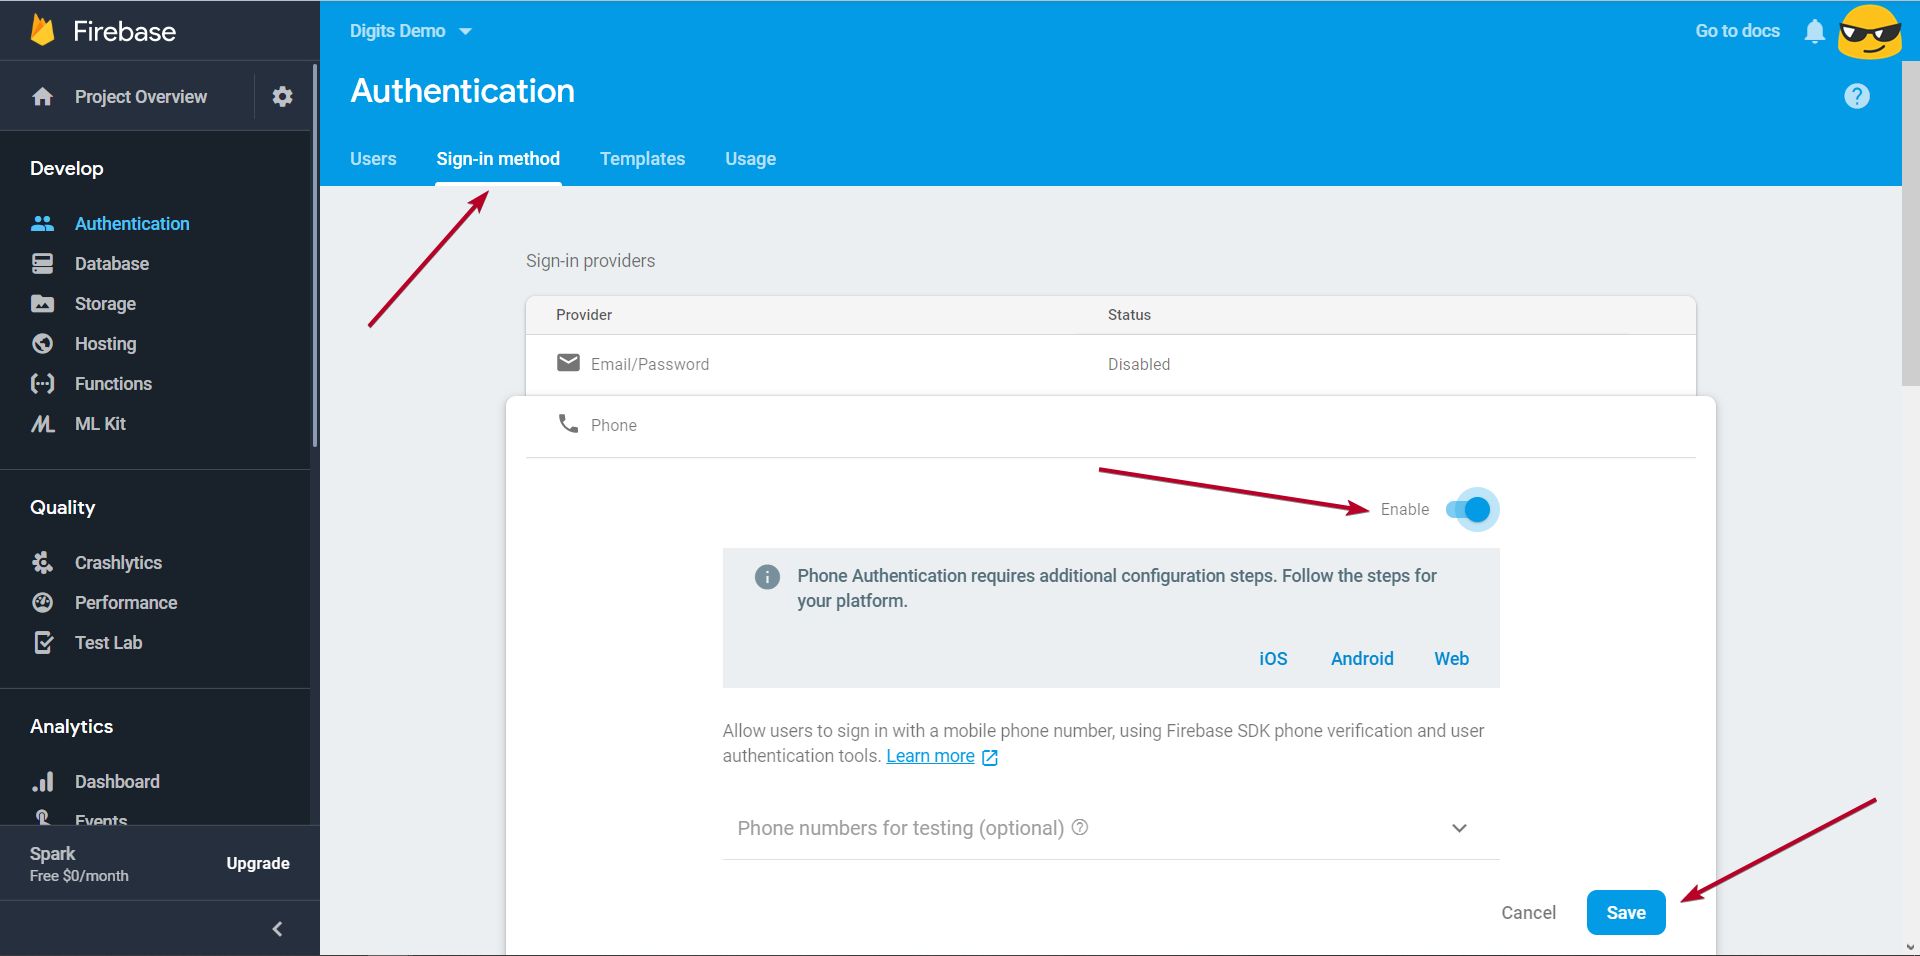Collapse the sidebar with the chevron
The width and height of the screenshot is (1920, 956).
(x=277, y=929)
